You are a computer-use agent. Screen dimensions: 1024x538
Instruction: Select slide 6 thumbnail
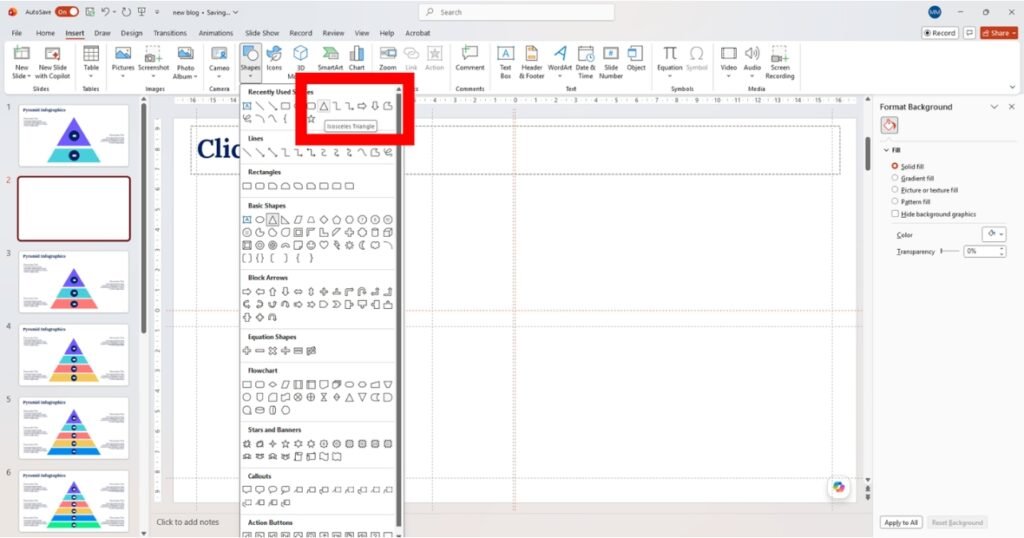74,501
